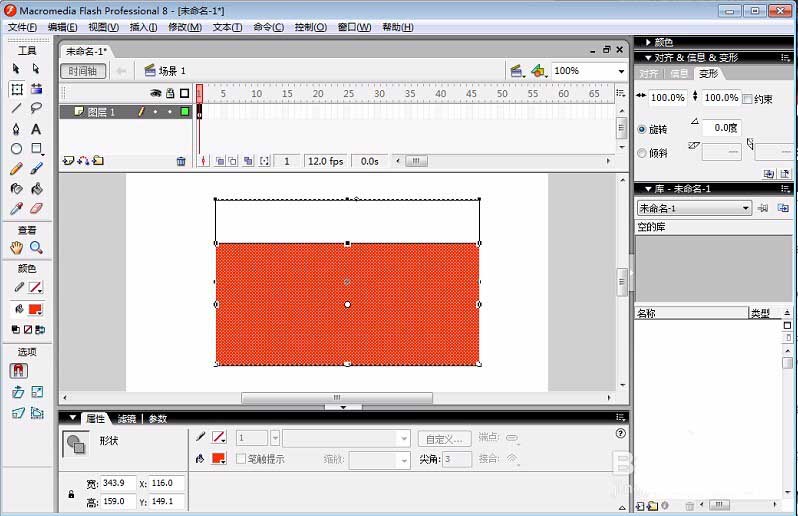Switch to 信息 info tab
This screenshot has height=516, width=798.
pyautogui.click(x=678, y=74)
